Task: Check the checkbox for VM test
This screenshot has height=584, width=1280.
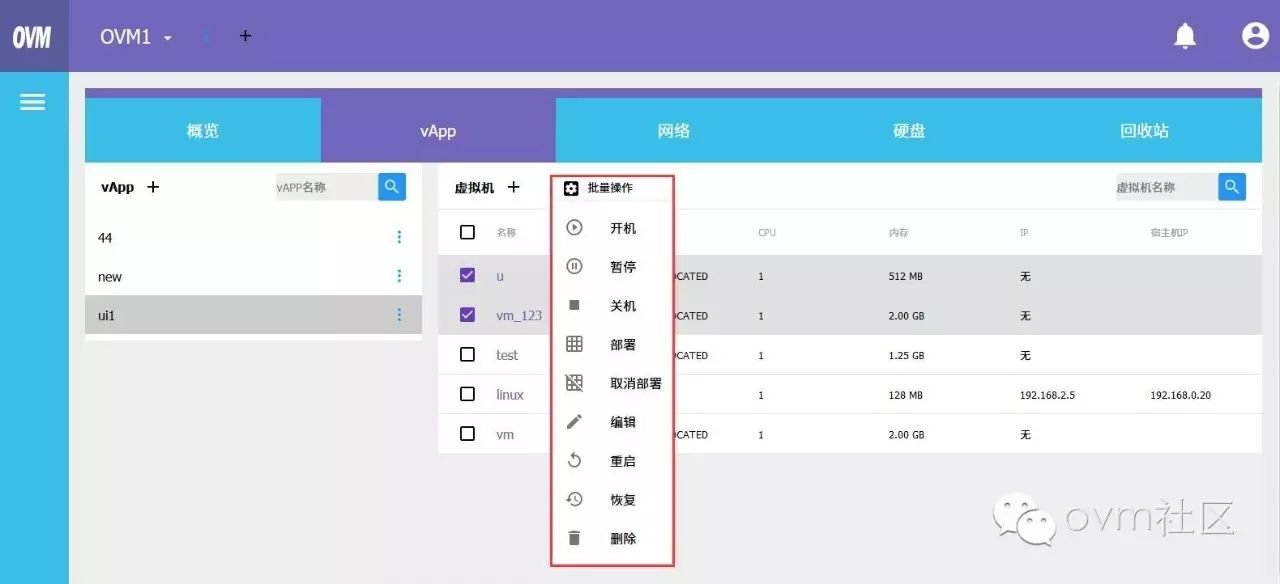Action: coord(467,354)
